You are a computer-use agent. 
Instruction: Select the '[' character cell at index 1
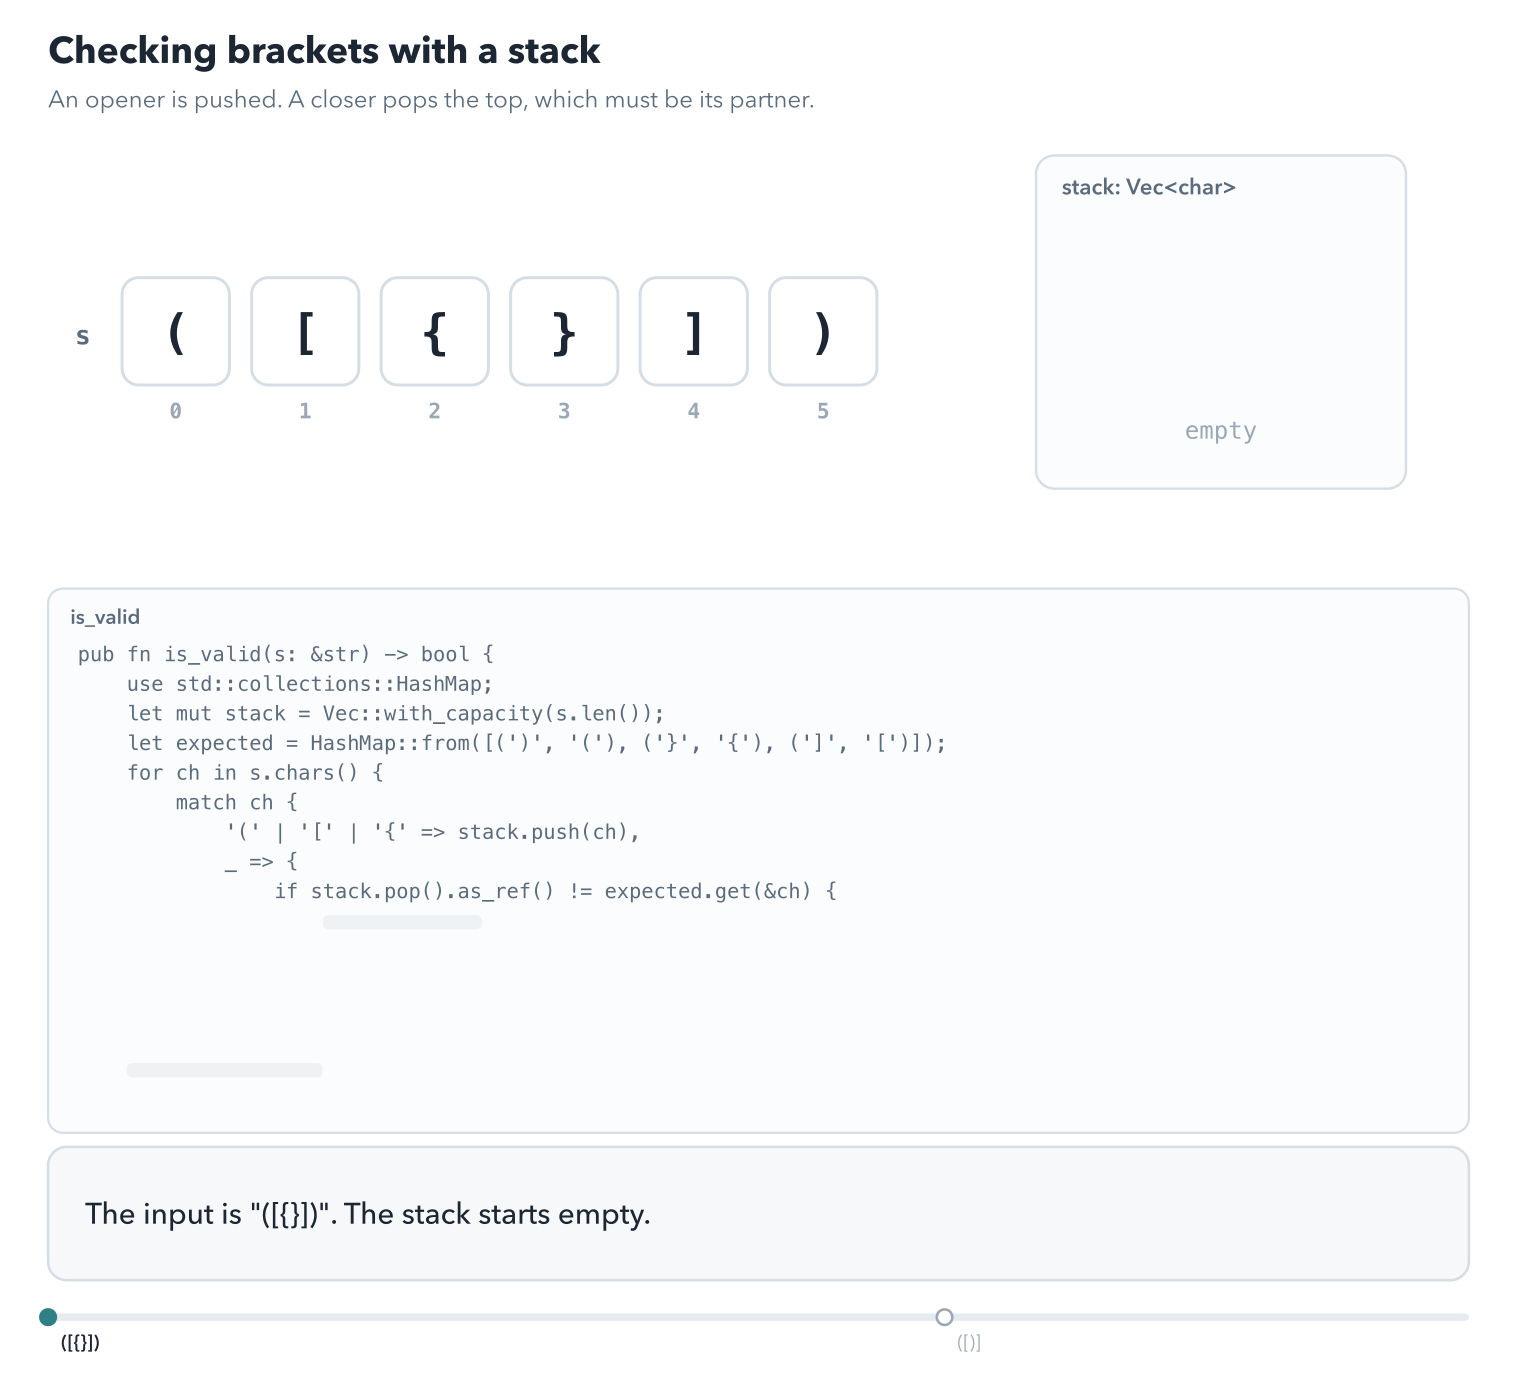coord(305,331)
